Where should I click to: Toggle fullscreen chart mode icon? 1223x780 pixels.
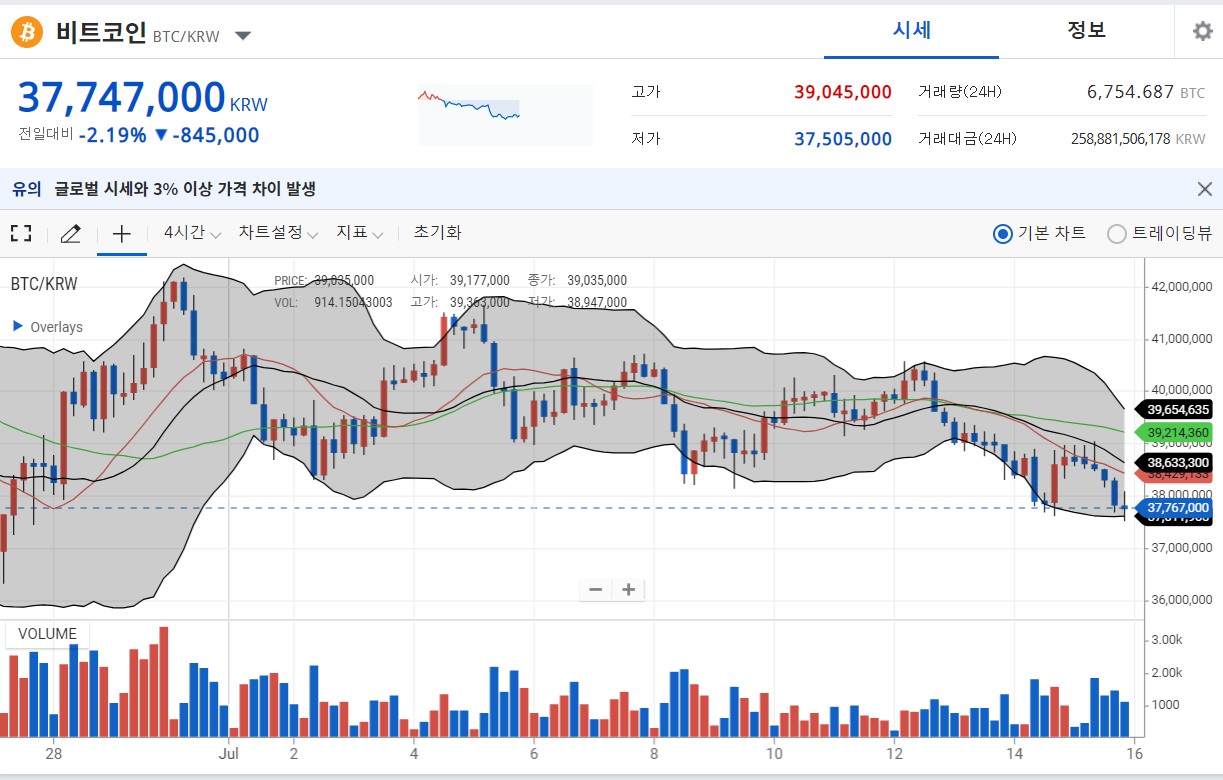tap(21, 233)
